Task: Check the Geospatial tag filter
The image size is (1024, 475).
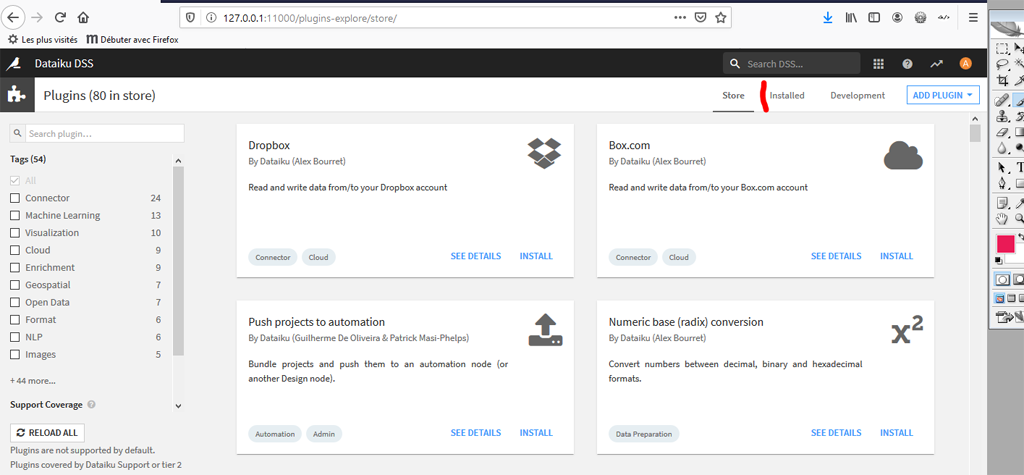Action: (x=15, y=285)
